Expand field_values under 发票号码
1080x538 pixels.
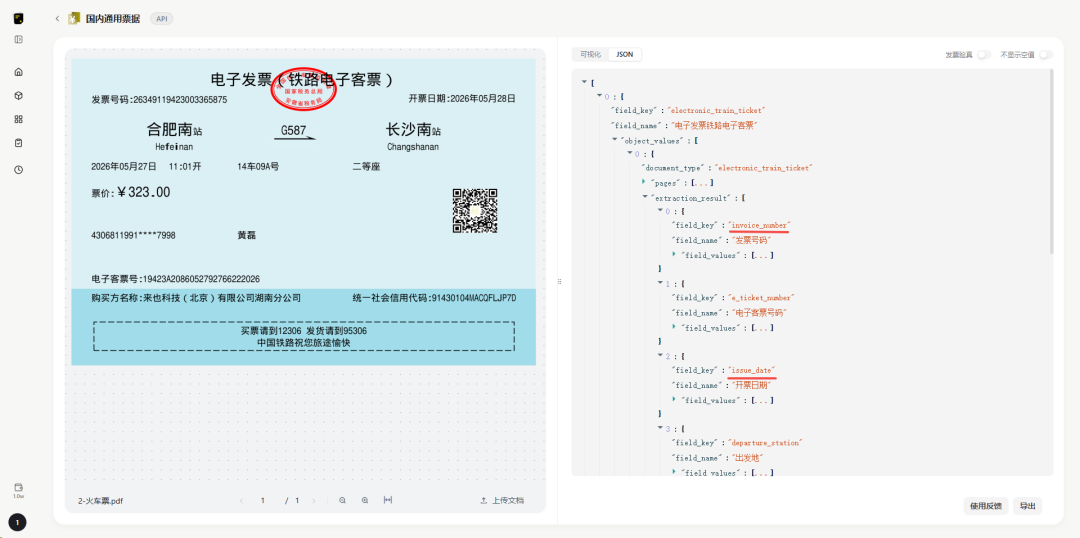coord(674,255)
